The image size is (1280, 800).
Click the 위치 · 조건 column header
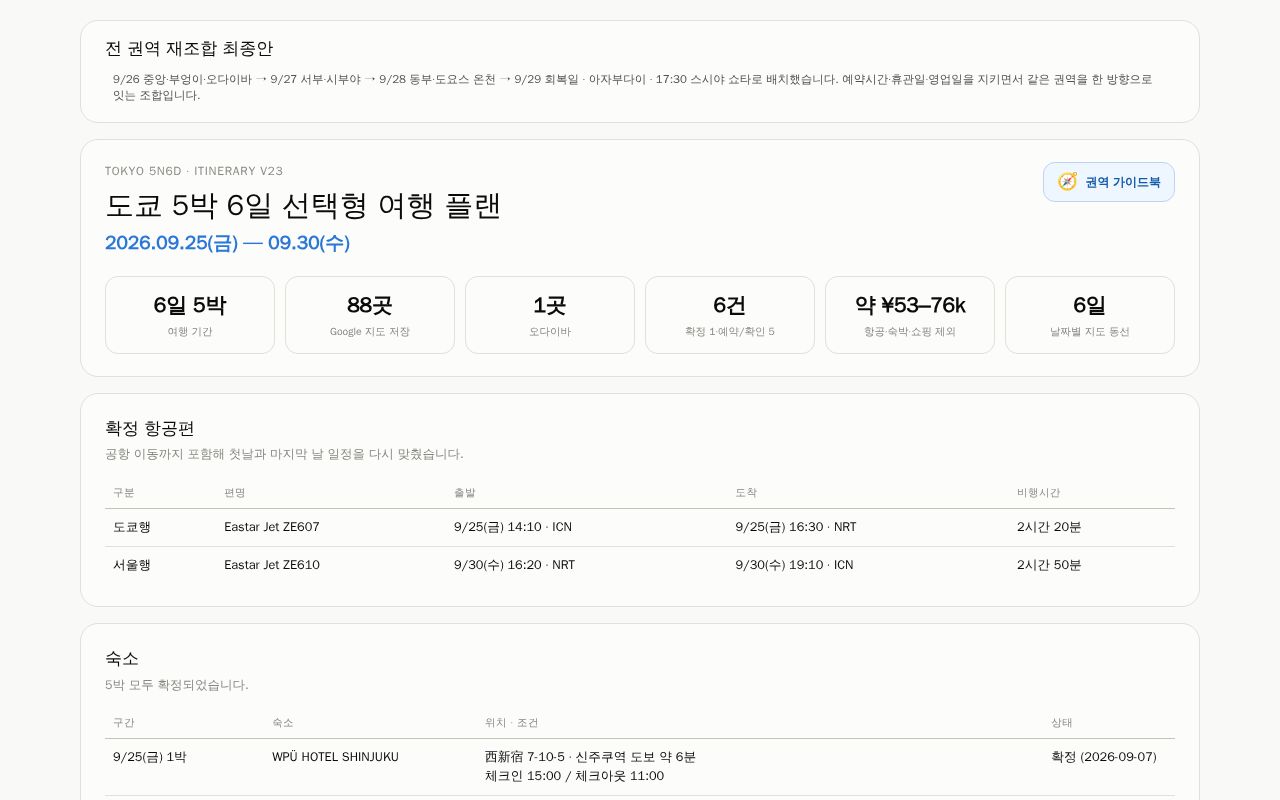tap(512, 723)
